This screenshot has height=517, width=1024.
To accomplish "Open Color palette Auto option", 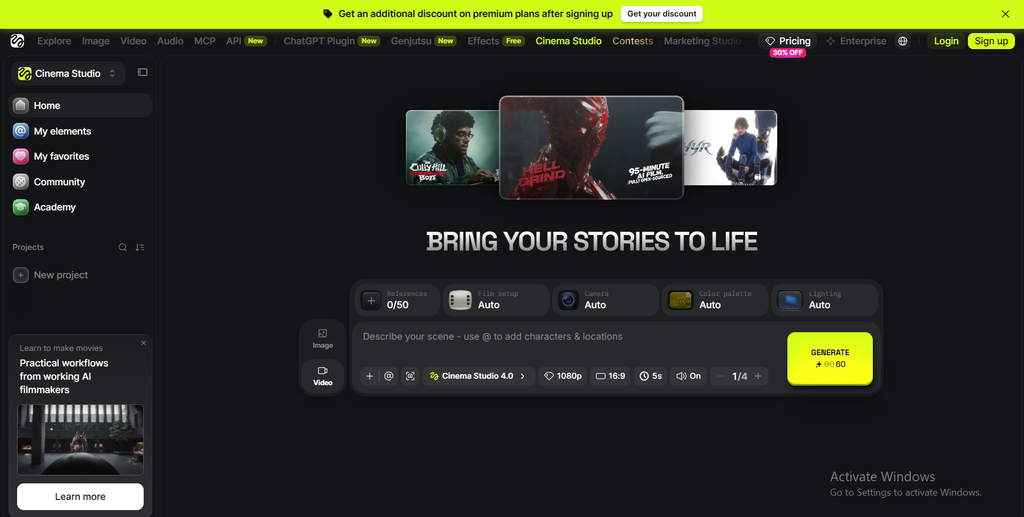I will pyautogui.click(x=715, y=300).
